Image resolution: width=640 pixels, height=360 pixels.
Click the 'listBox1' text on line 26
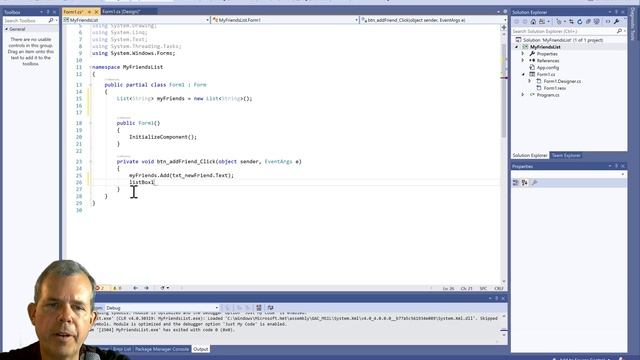point(142,182)
